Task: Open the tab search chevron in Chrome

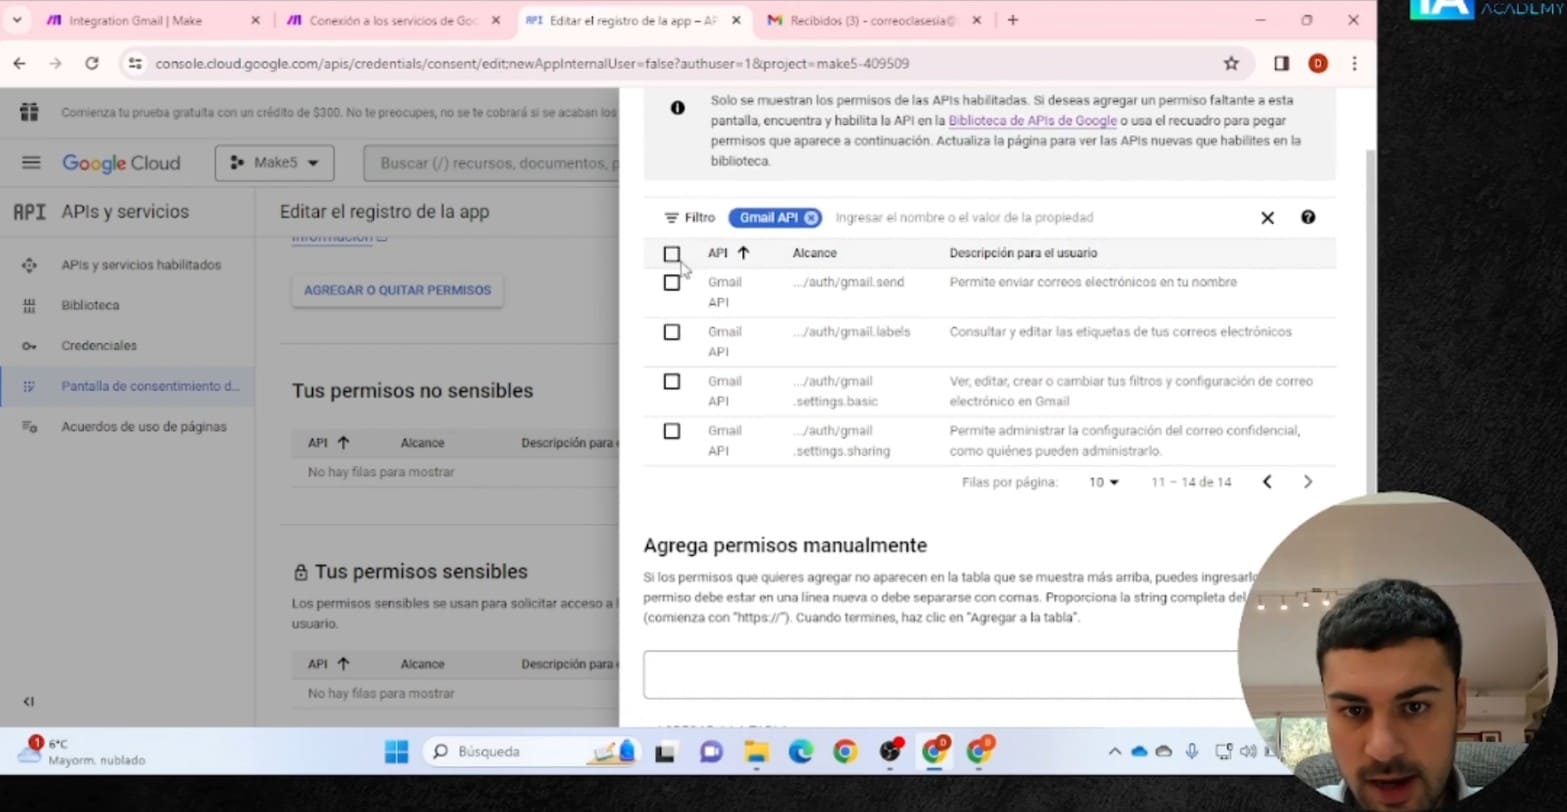Action: tap(17, 20)
